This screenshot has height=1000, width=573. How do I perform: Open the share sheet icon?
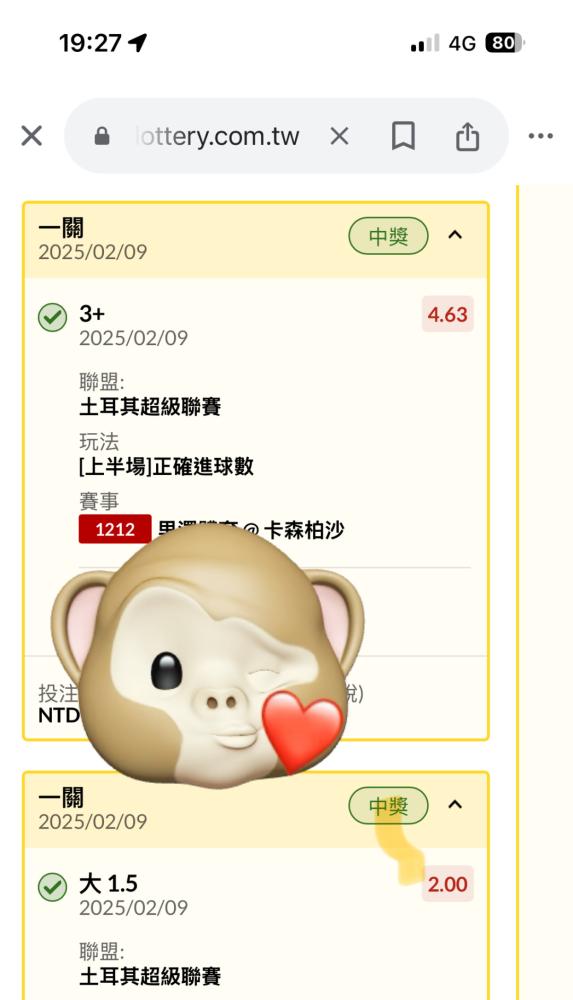pyautogui.click(x=467, y=136)
